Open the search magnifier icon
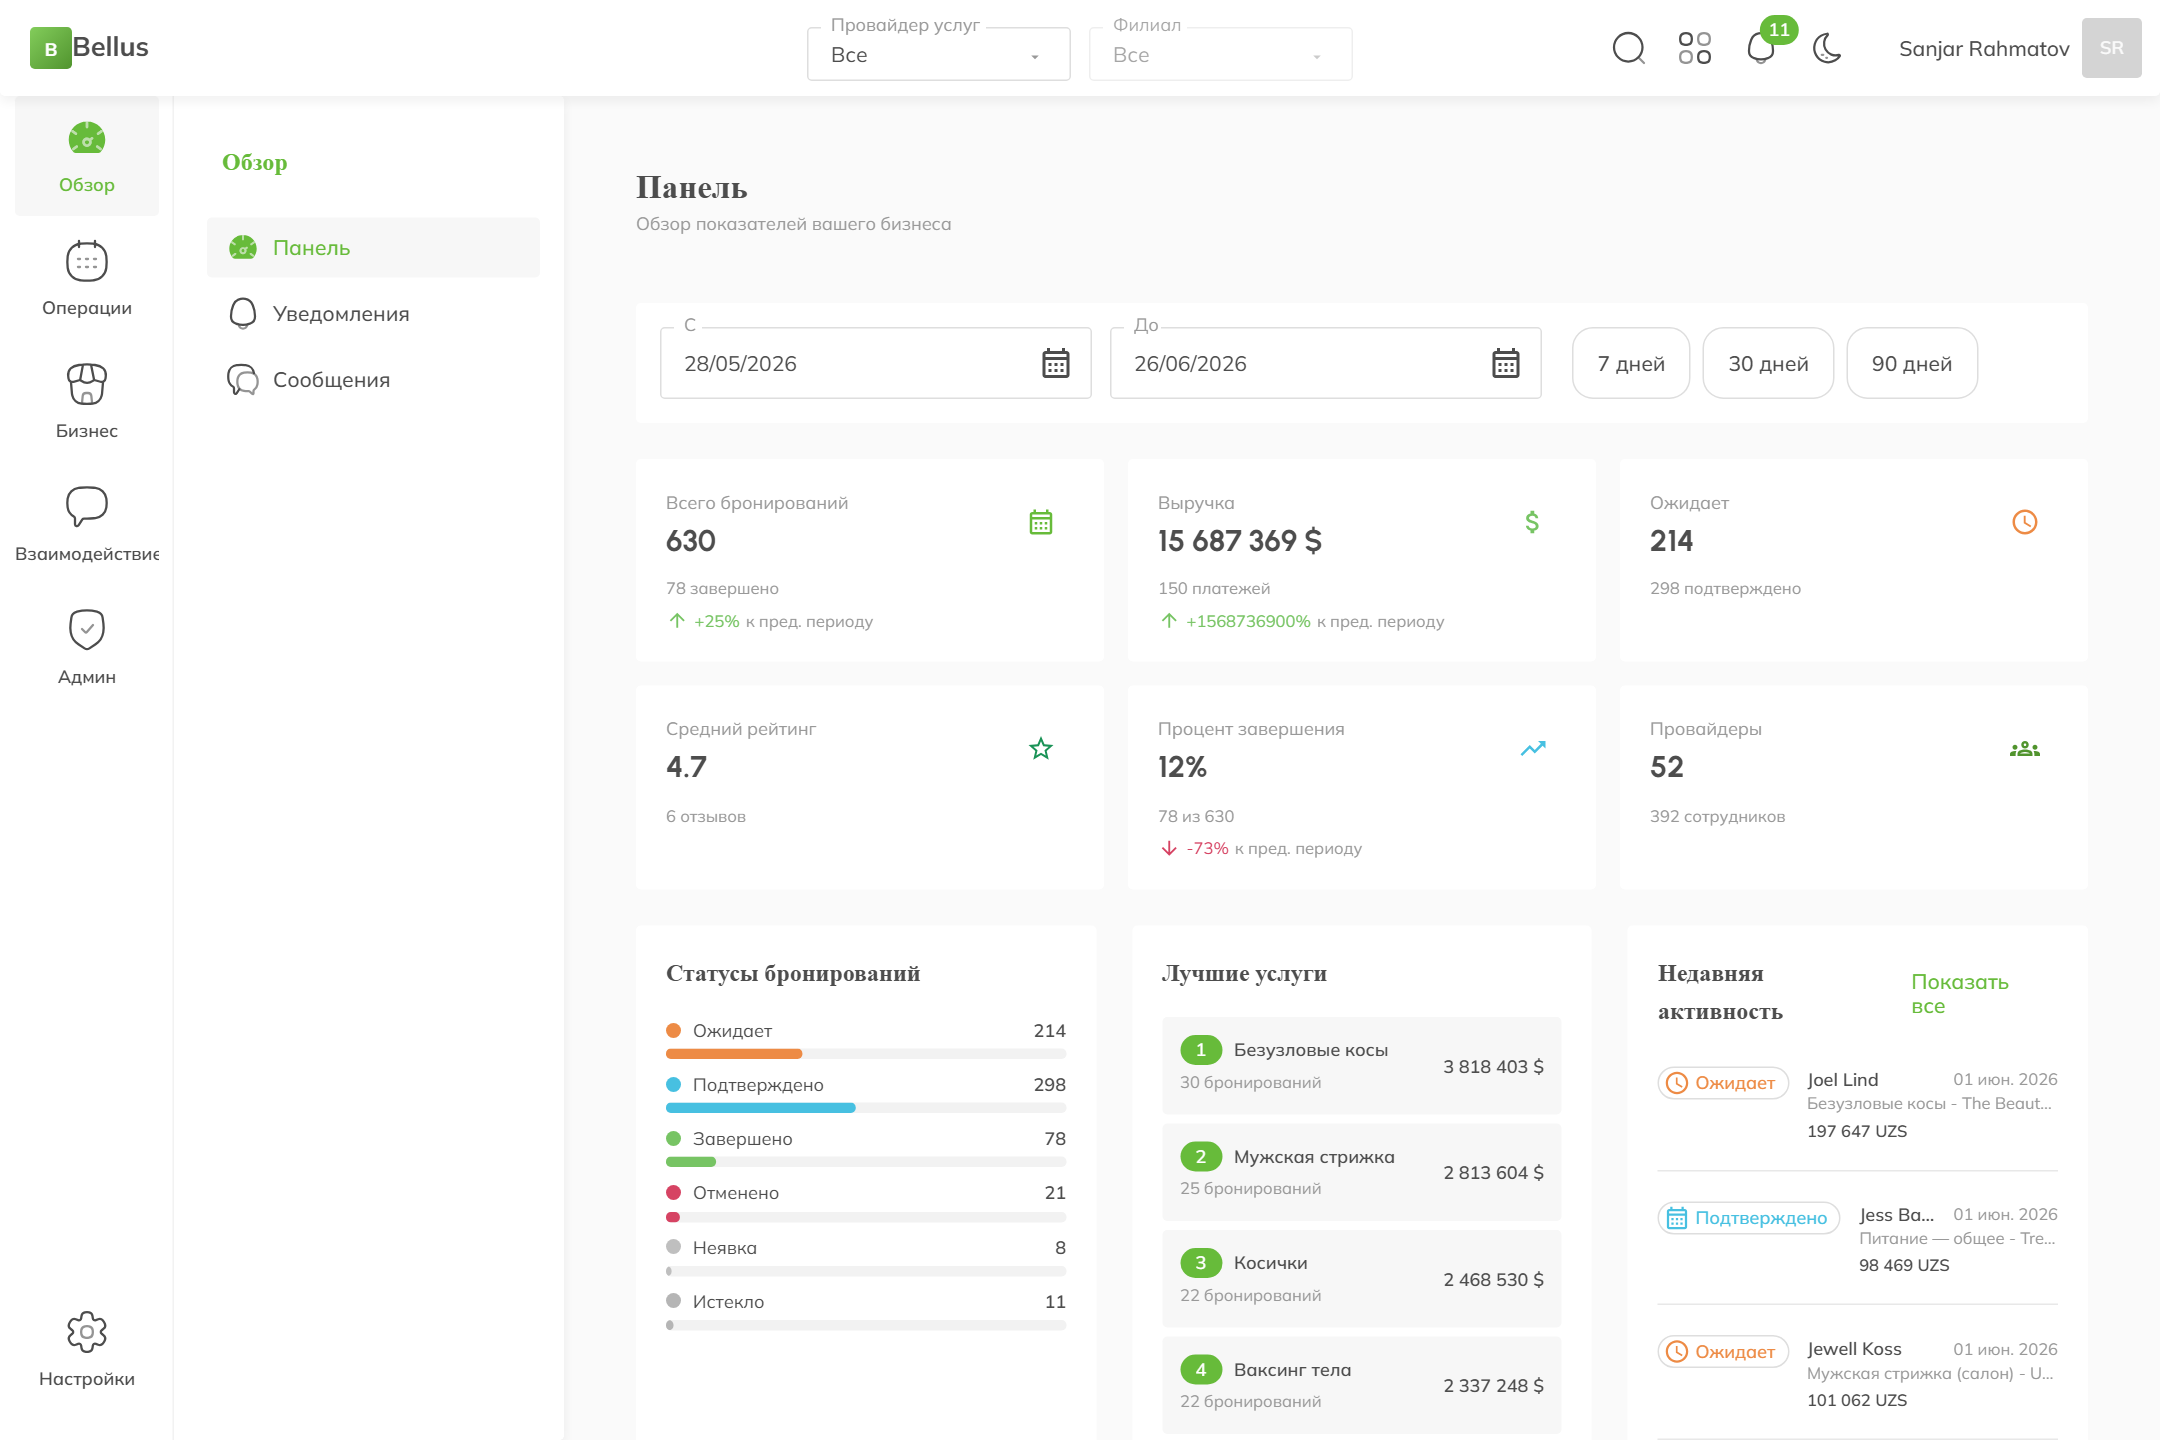 coord(1628,48)
